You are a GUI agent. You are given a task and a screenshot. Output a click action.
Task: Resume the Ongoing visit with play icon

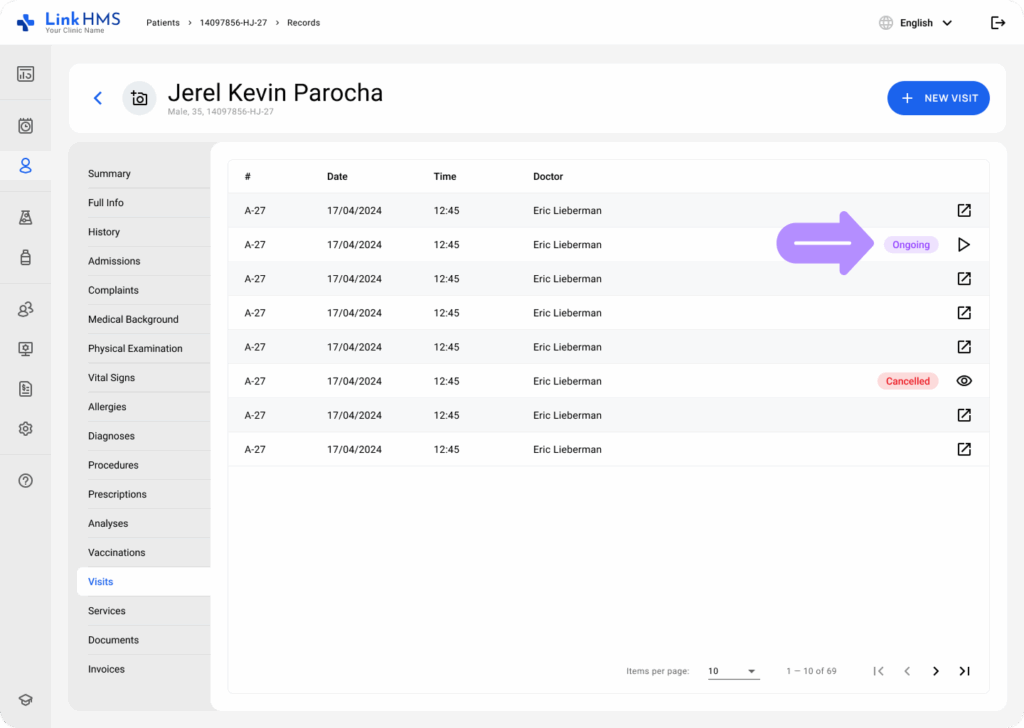963,245
